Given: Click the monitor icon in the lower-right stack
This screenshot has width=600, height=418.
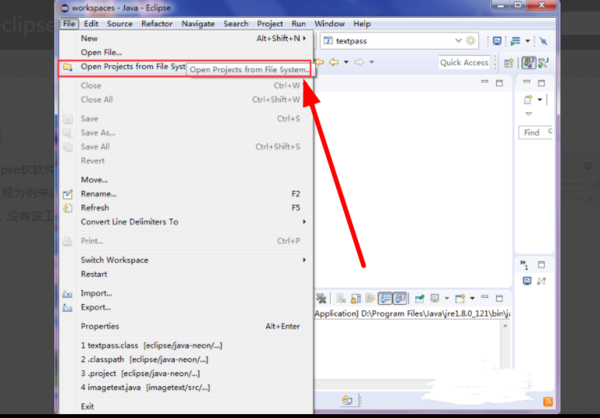Looking at the screenshot, I should coord(527,281).
